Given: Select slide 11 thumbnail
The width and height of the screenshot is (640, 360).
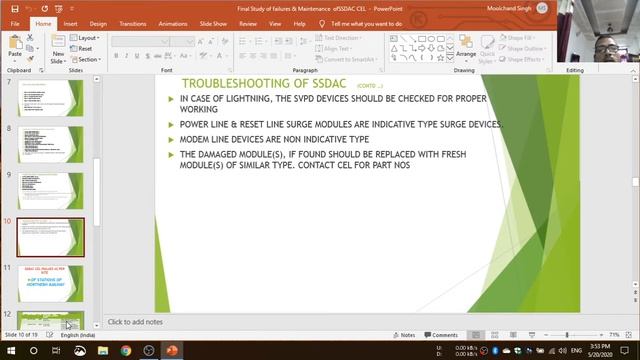Looking at the screenshot, I should pos(51,284).
